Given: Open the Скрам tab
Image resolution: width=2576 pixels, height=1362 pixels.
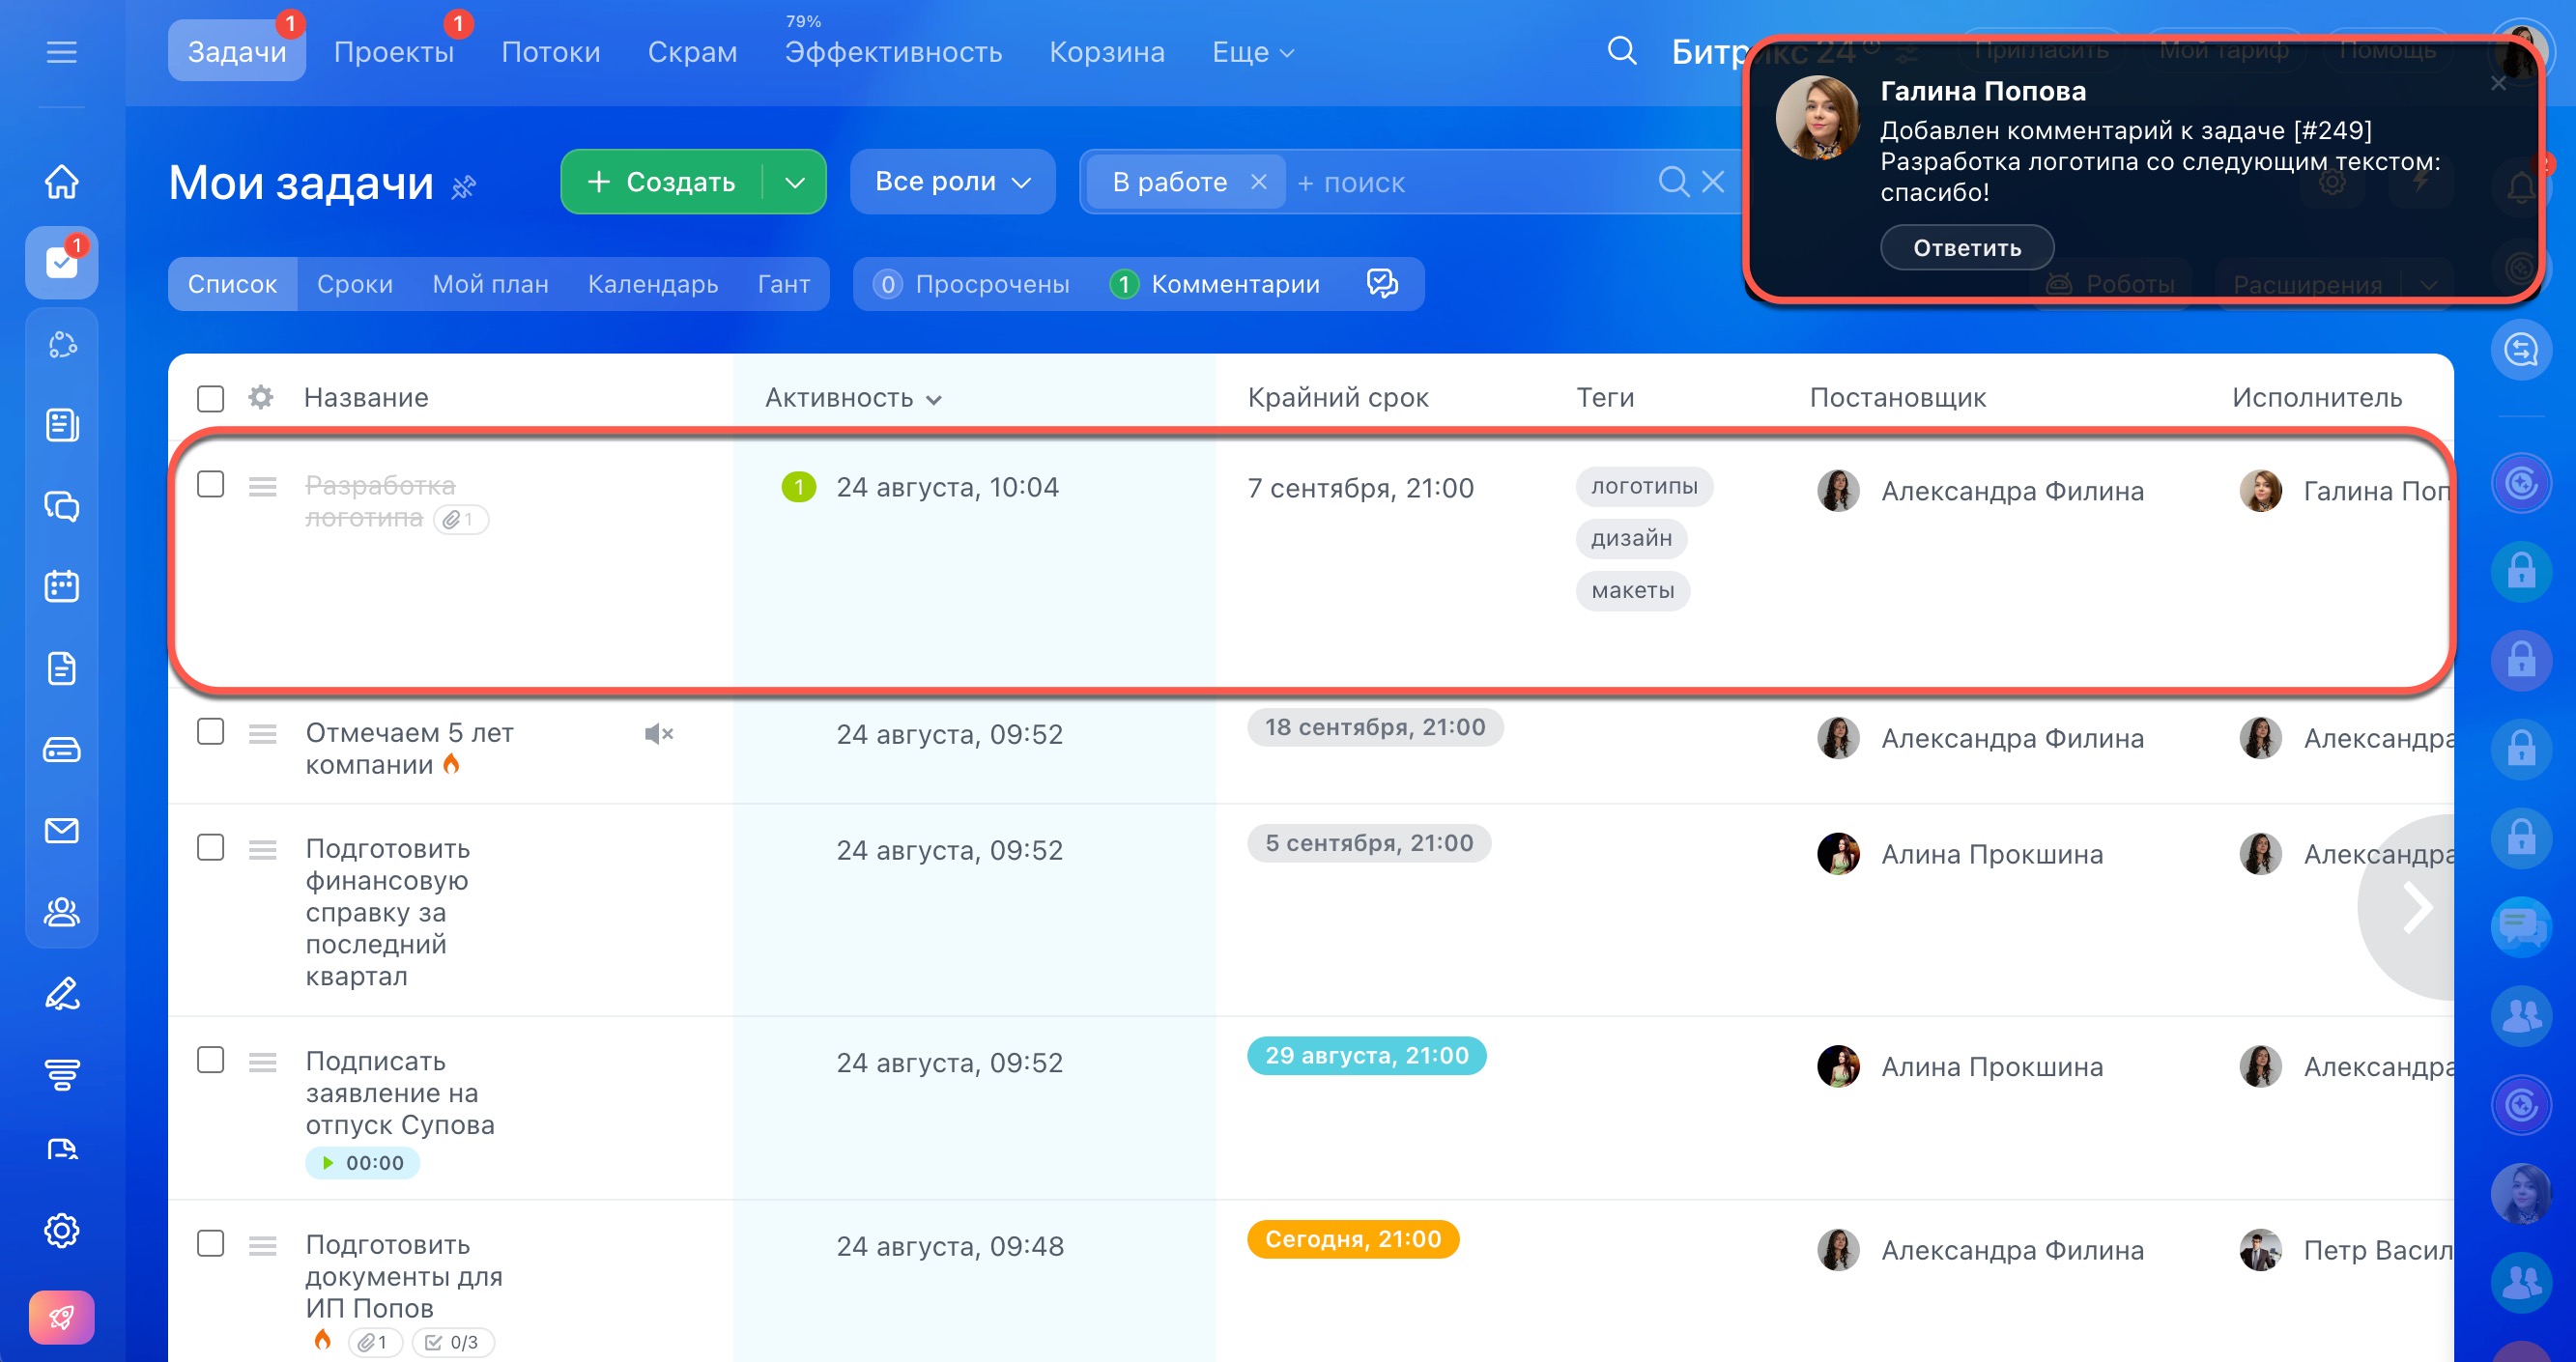Looking at the screenshot, I should 692,52.
